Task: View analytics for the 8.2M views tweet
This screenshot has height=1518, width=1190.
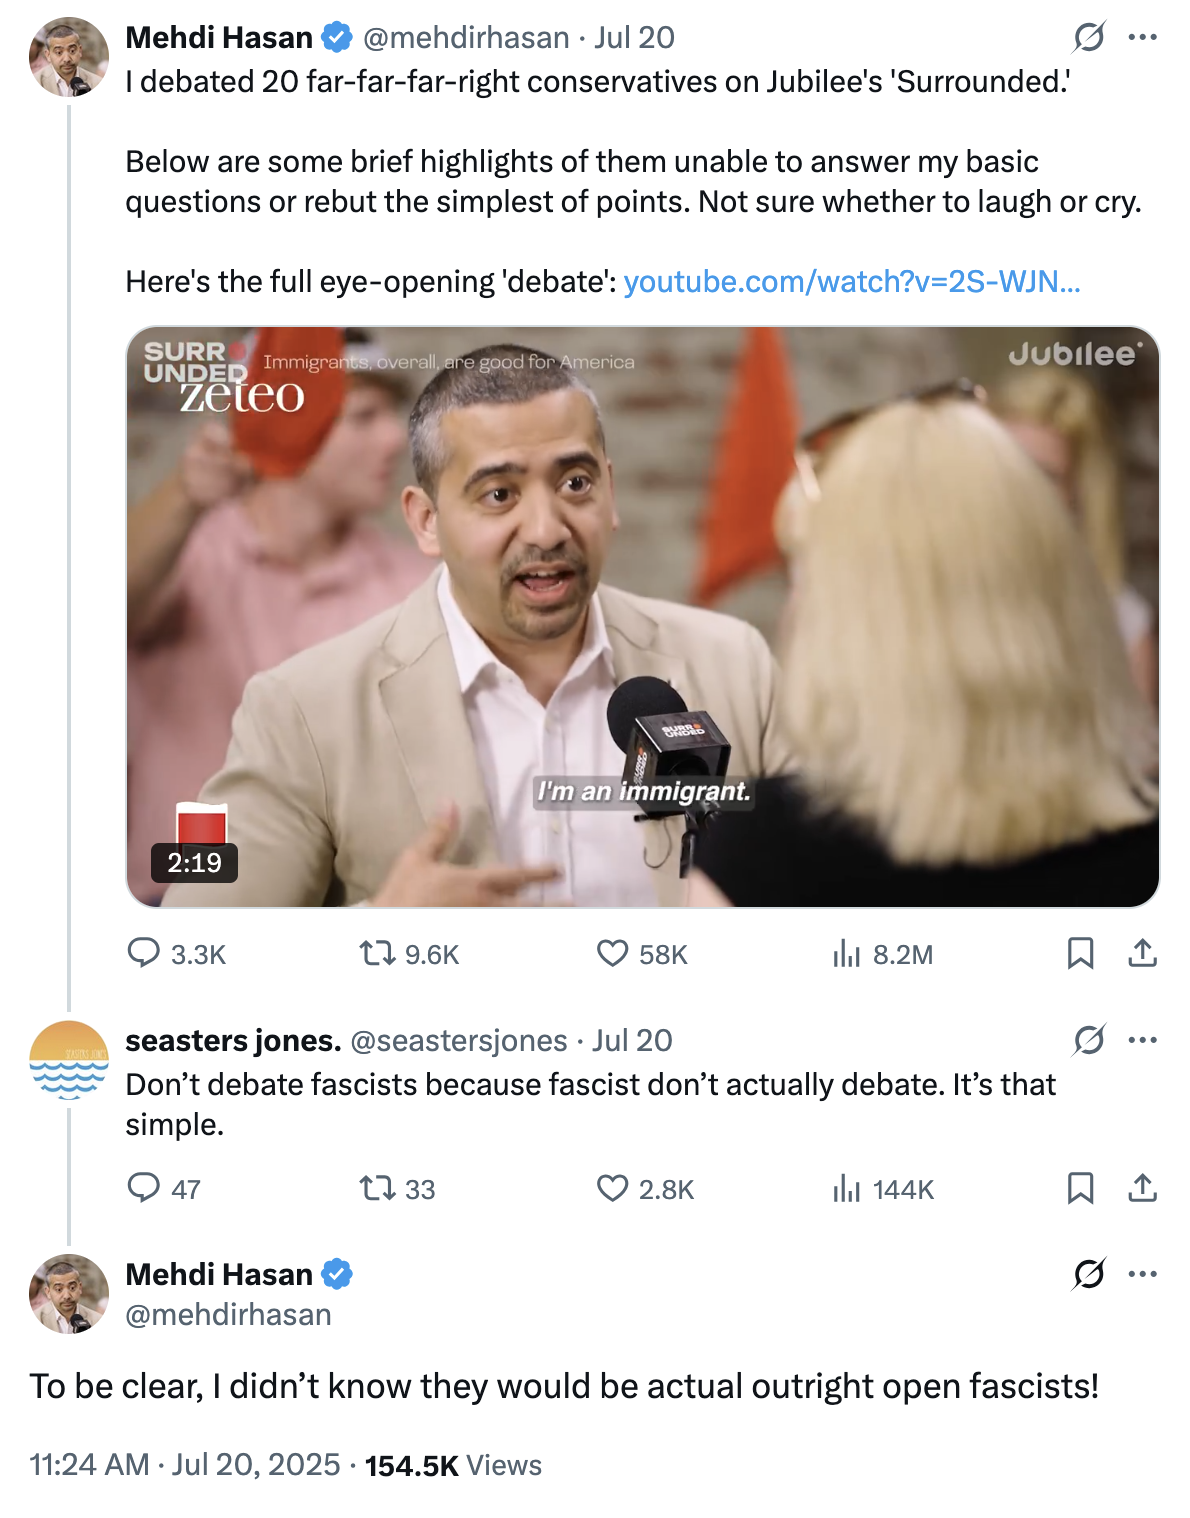Action: (846, 954)
